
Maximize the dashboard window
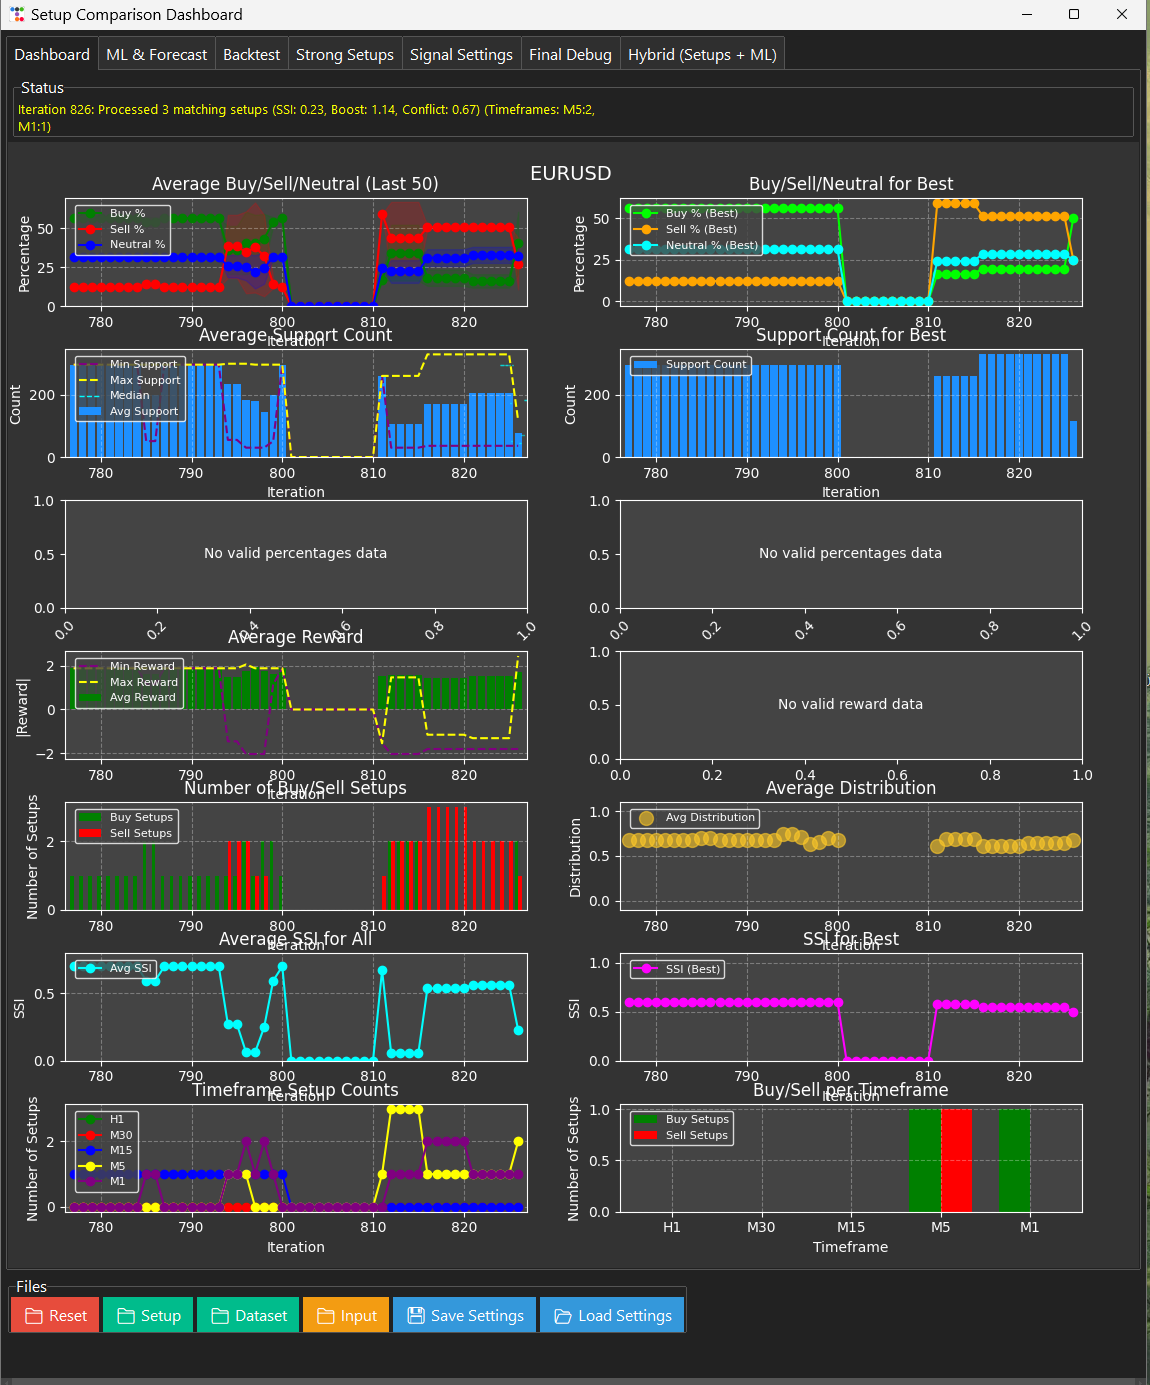[x=1074, y=14]
